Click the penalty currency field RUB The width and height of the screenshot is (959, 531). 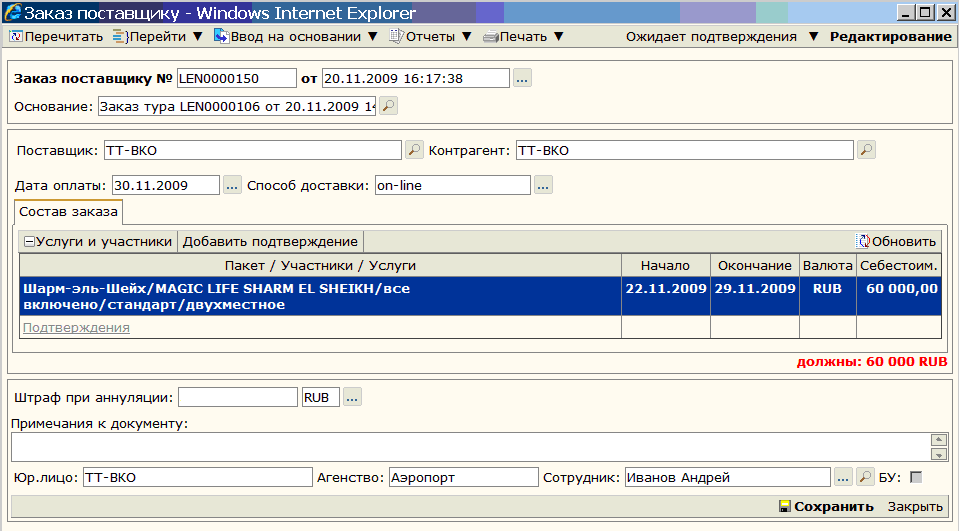pos(320,398)
